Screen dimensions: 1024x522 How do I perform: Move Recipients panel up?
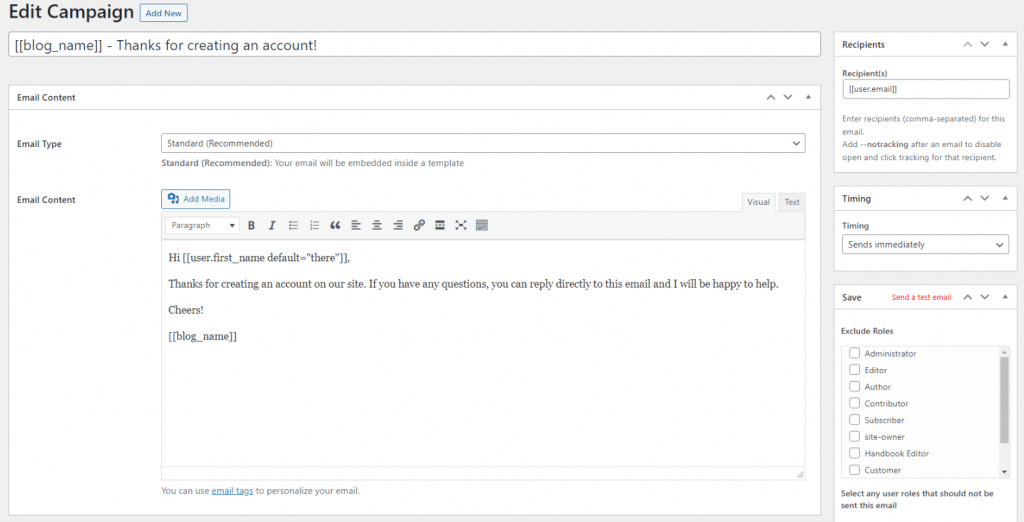coord(968,44)
